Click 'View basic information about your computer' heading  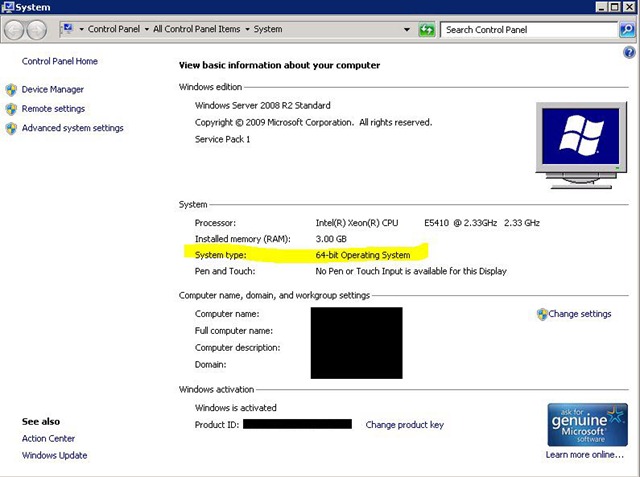[279, 65]
